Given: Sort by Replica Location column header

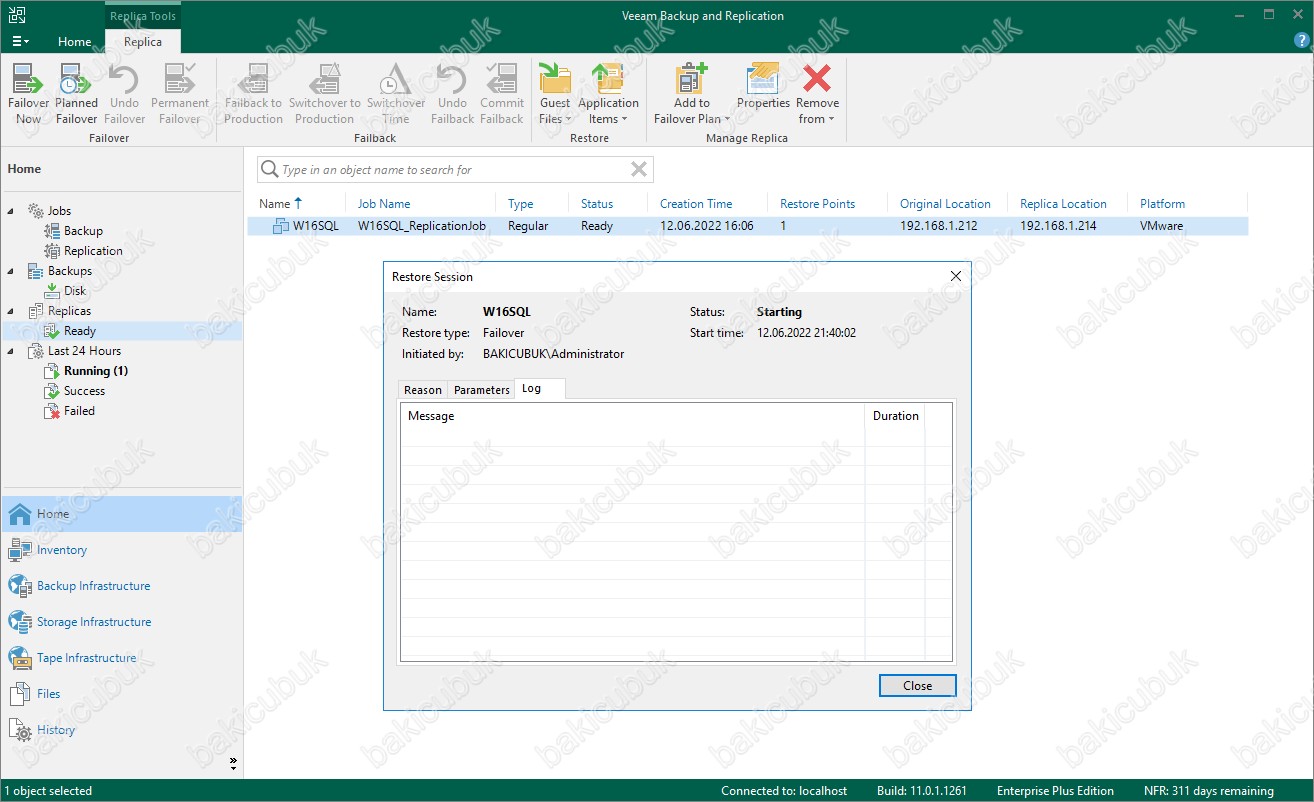Looking at the screenshot, I should pos(1063,204).
